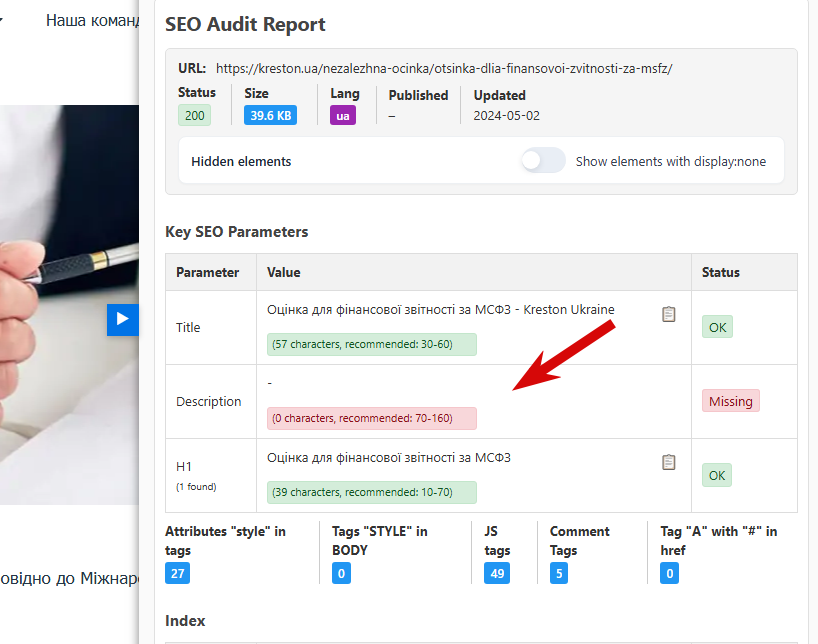Viewport: 818px width, 644px height.
Task: Open the 49 JS tags count badge
Action: point(496,573)
